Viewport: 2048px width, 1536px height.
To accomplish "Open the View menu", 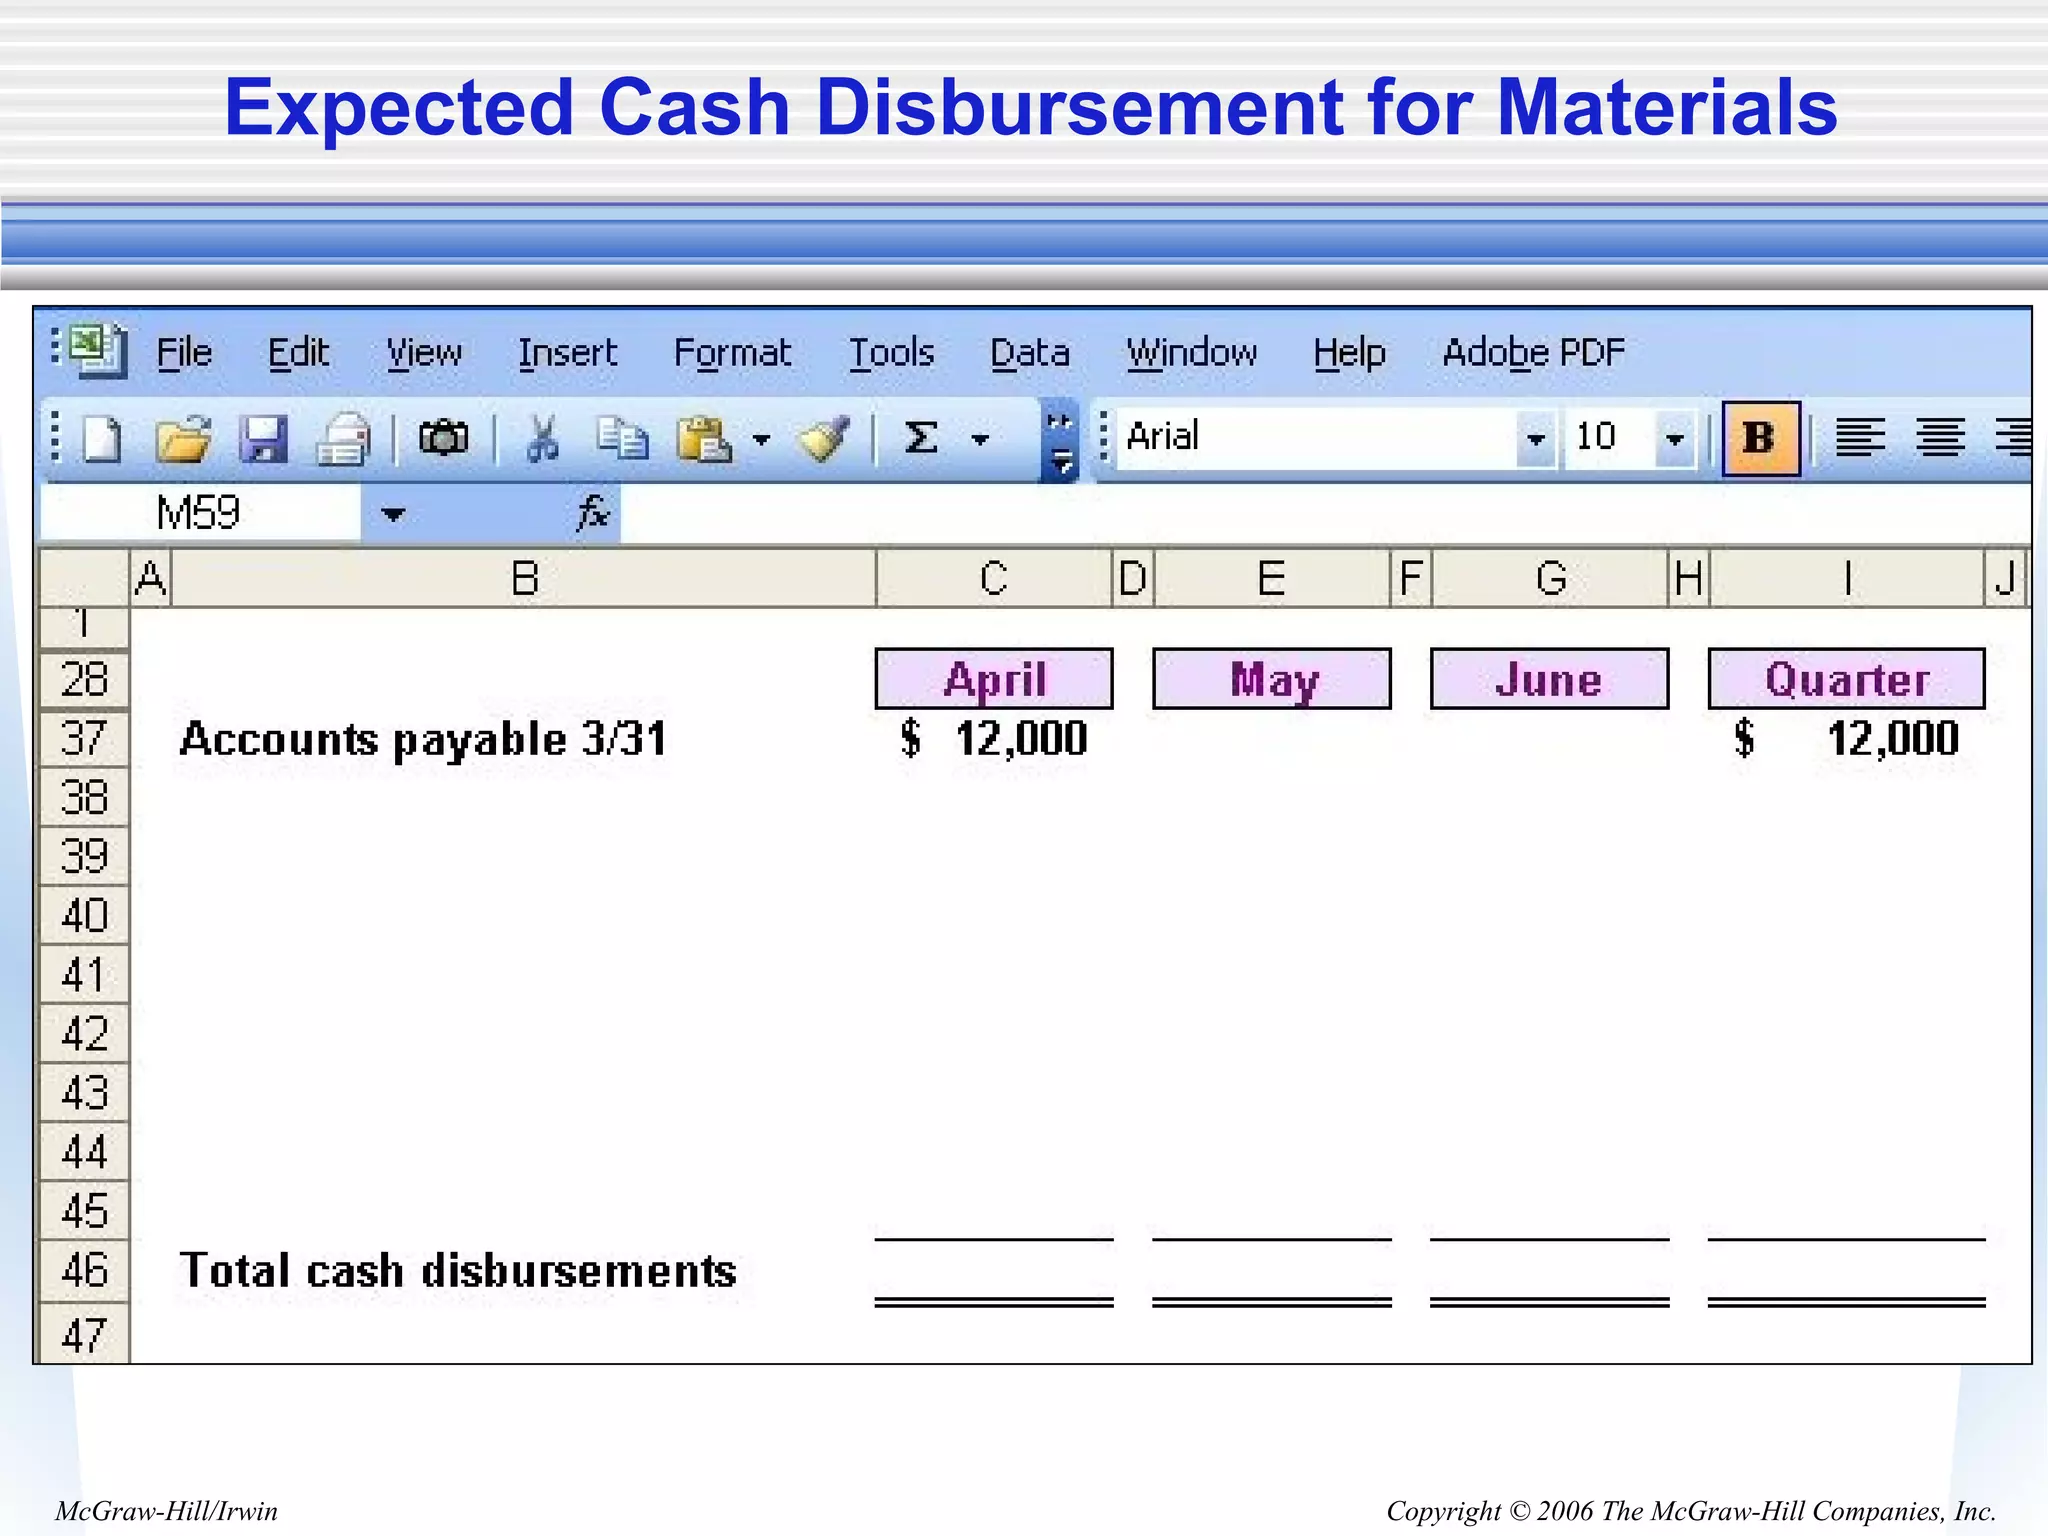I will [x=424, y=353].
